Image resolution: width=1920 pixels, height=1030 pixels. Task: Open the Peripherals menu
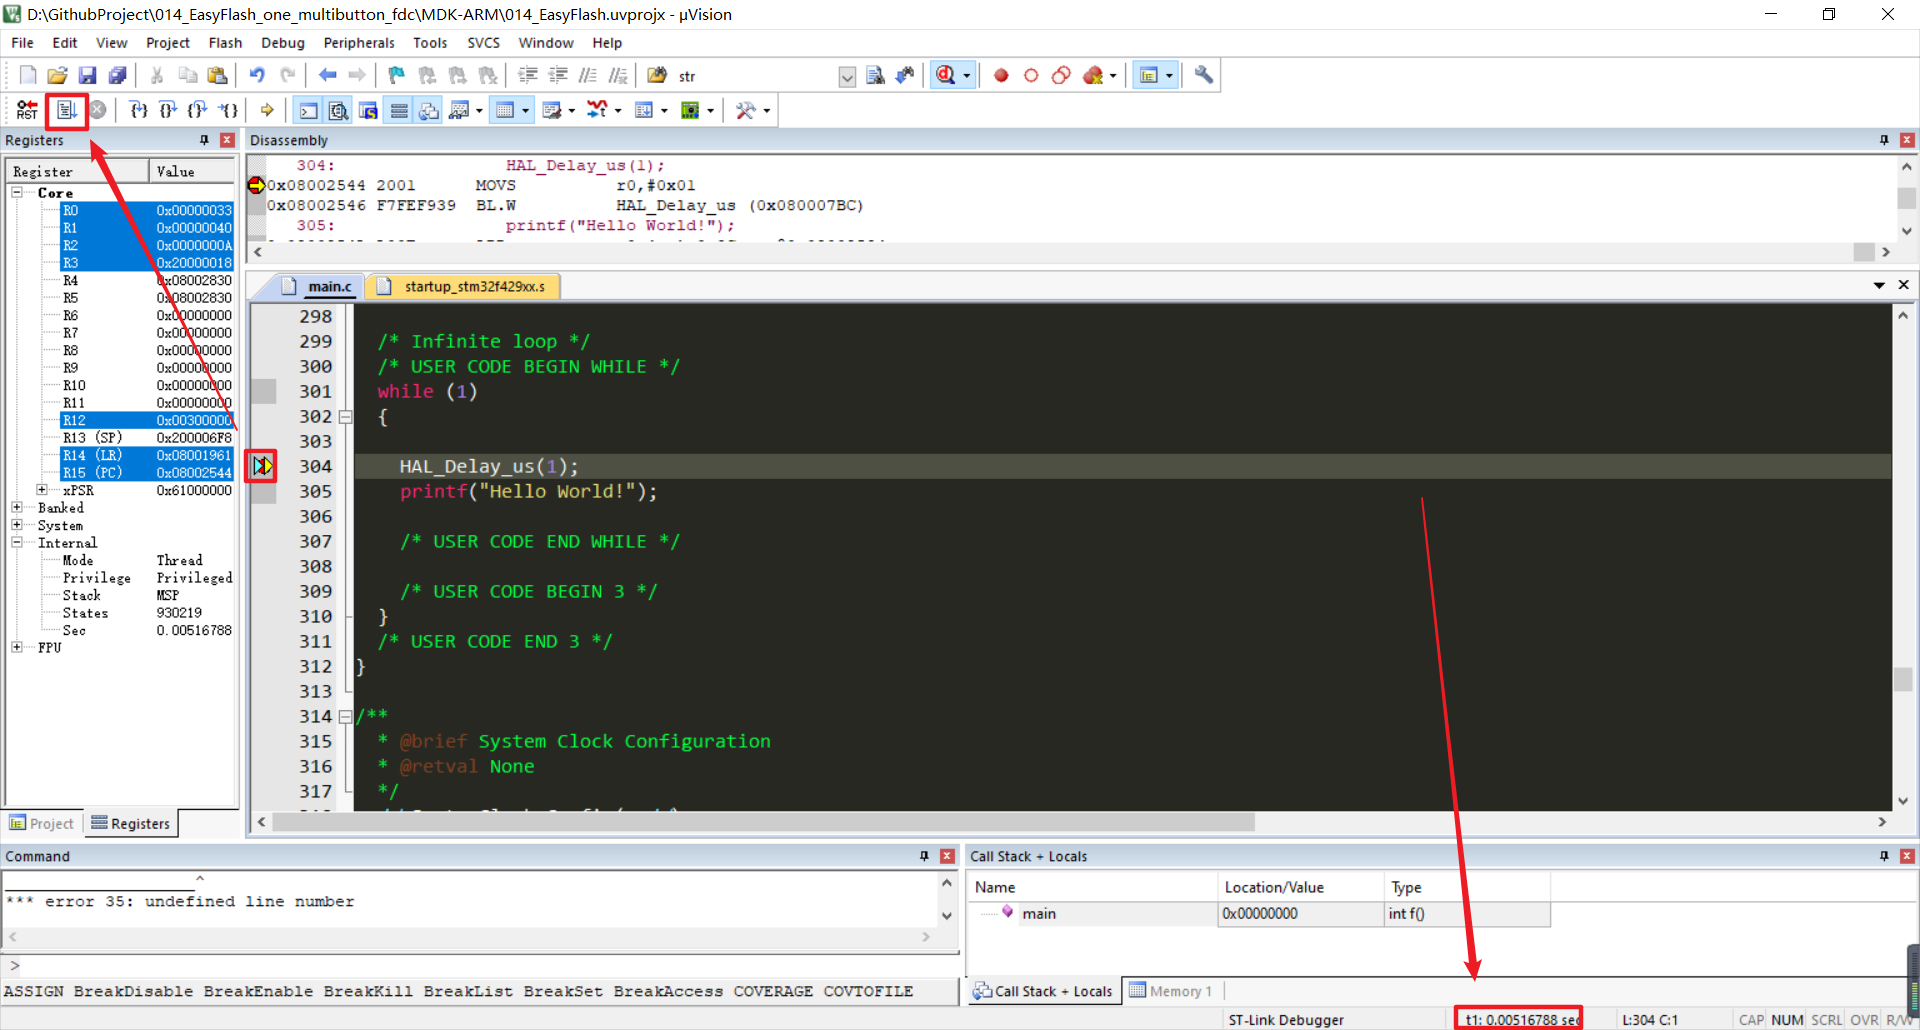(358, 43)
